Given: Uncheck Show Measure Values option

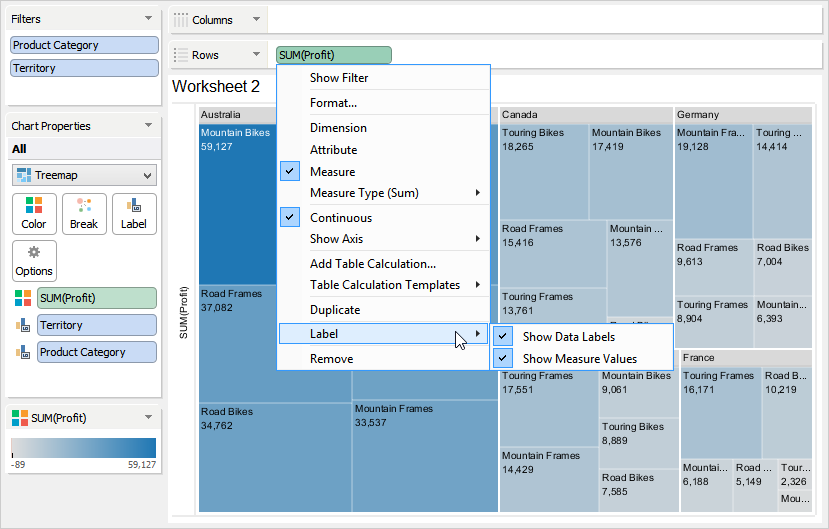Looking at the screenshot, I should pyautogui.click(x=503, y=358).
